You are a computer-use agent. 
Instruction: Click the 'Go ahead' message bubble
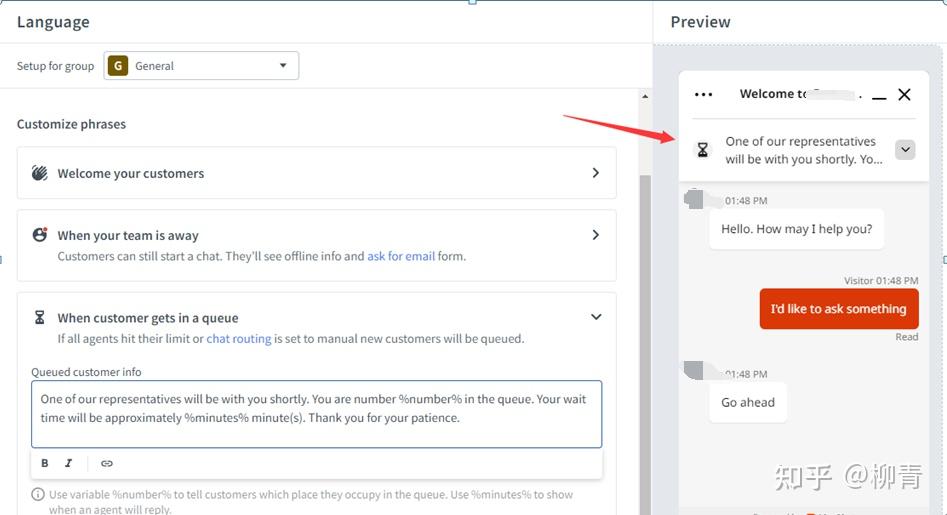click(x=748, y=402)
